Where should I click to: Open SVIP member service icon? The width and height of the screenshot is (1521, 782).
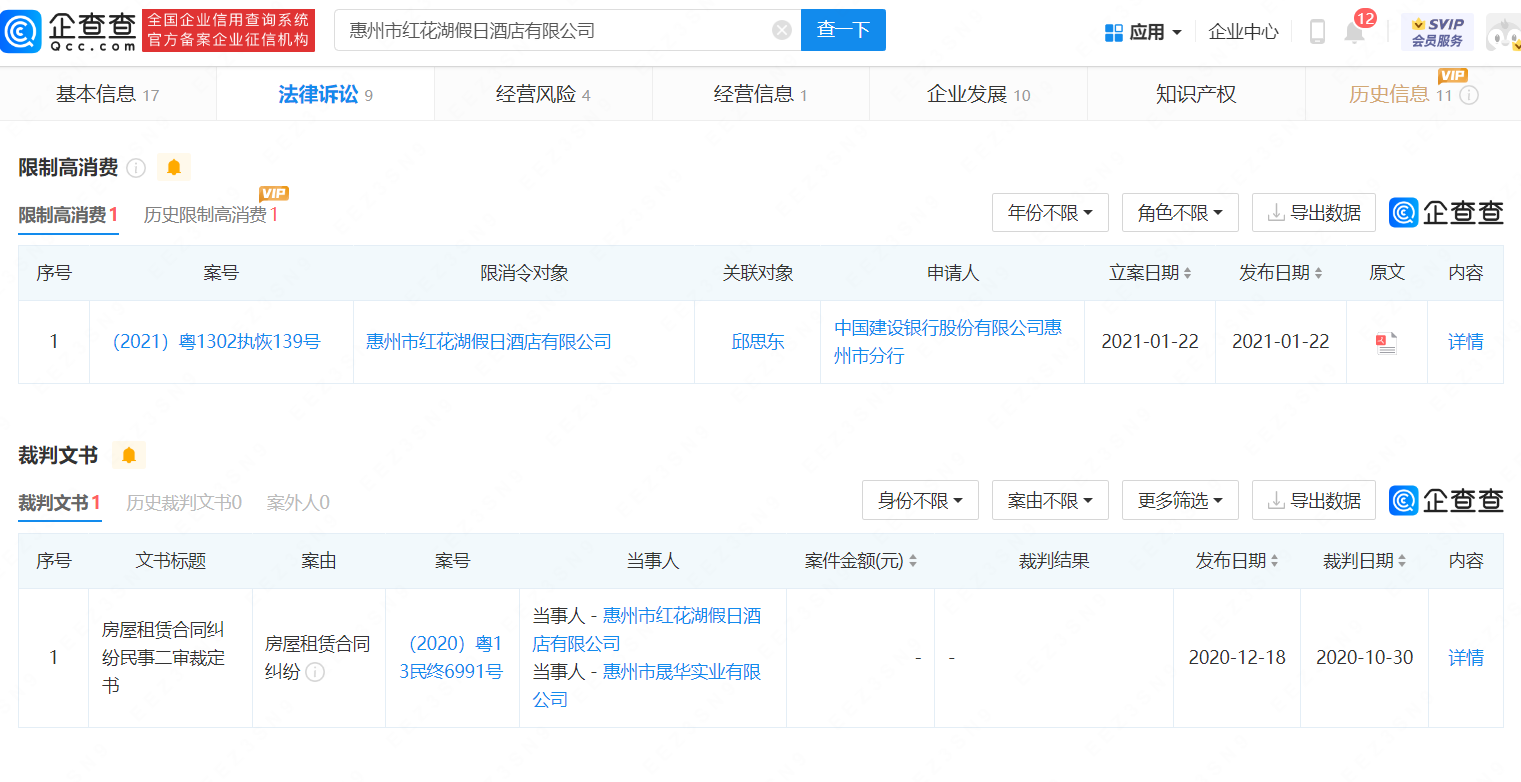pyautogui.click(x=1437, y=32)
